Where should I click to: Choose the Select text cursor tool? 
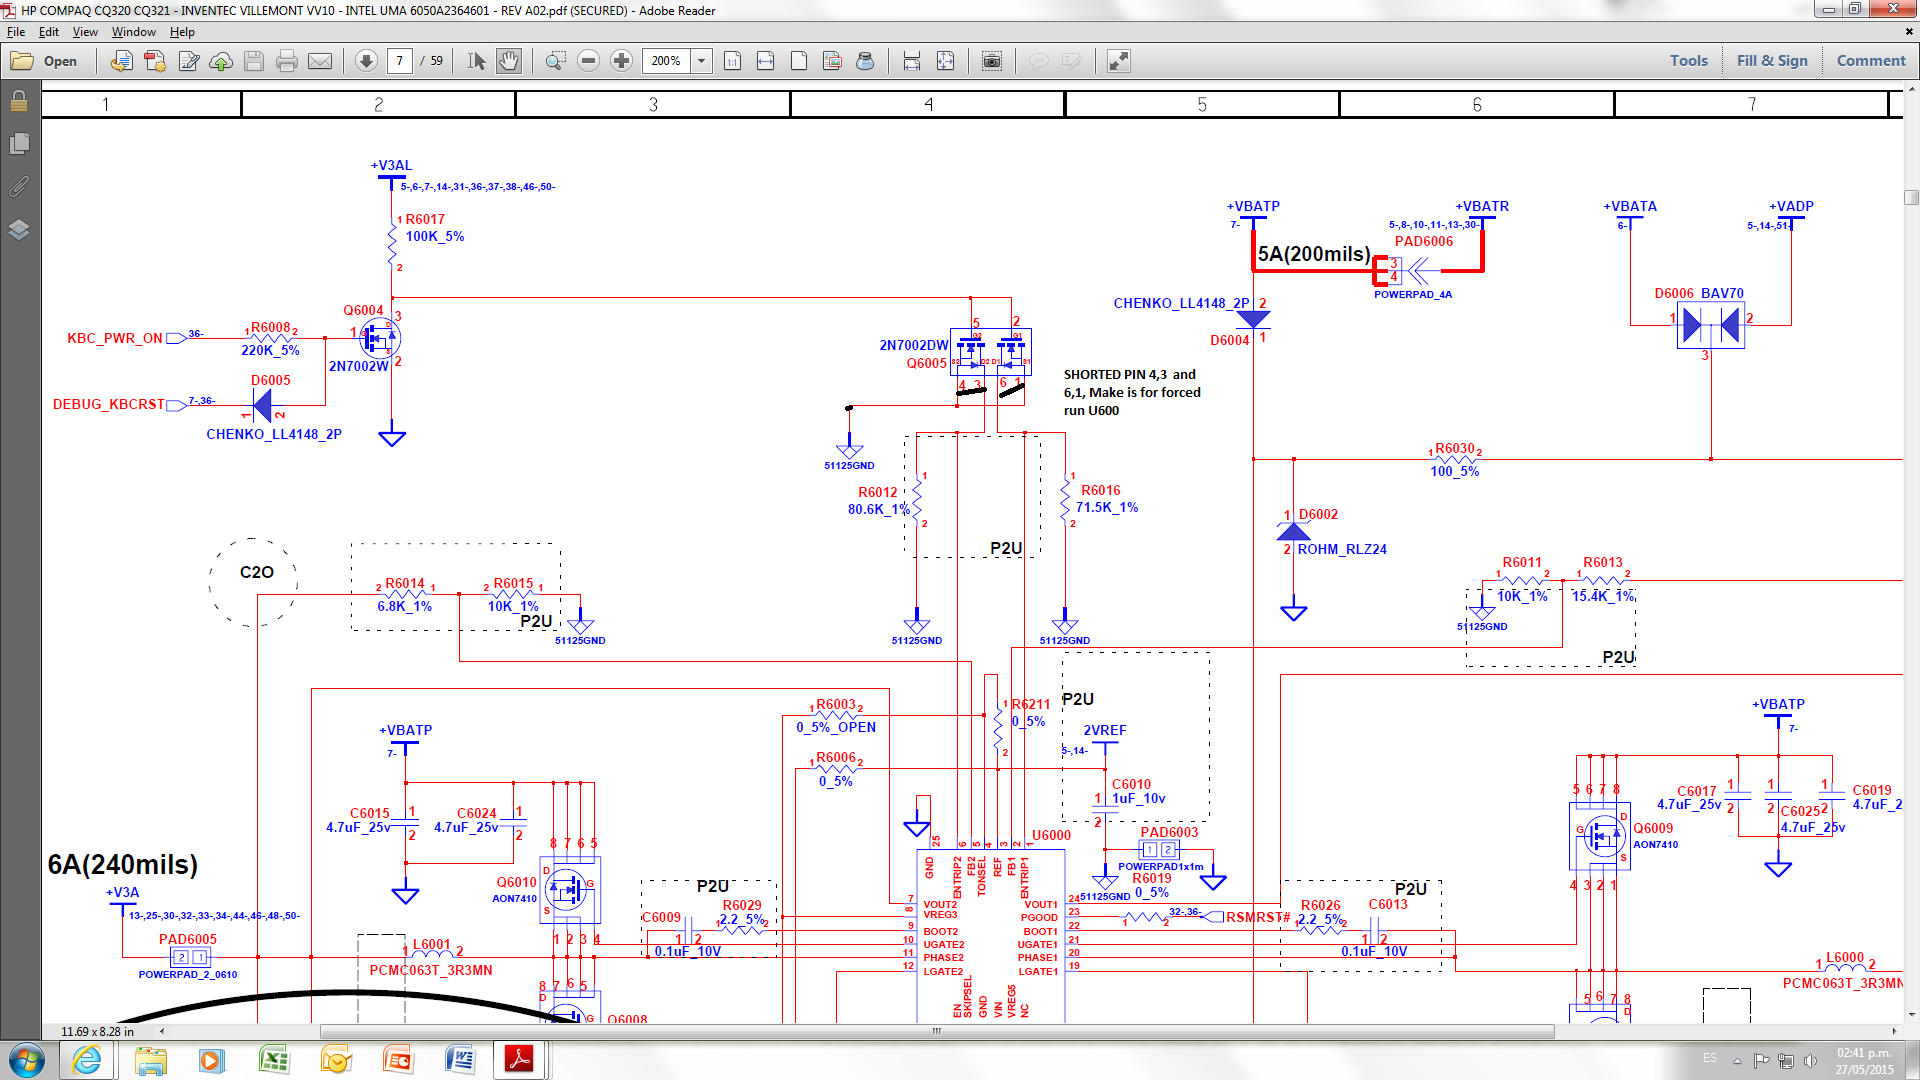(x=476, y=61)
